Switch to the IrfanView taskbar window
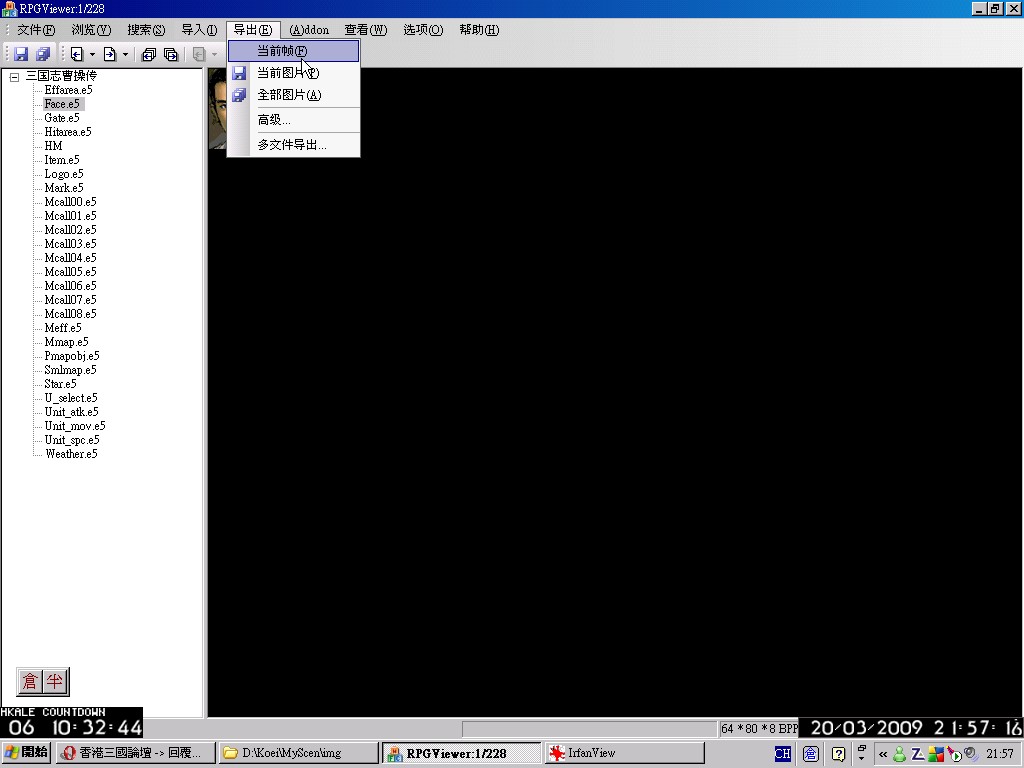 coord(624,753)
